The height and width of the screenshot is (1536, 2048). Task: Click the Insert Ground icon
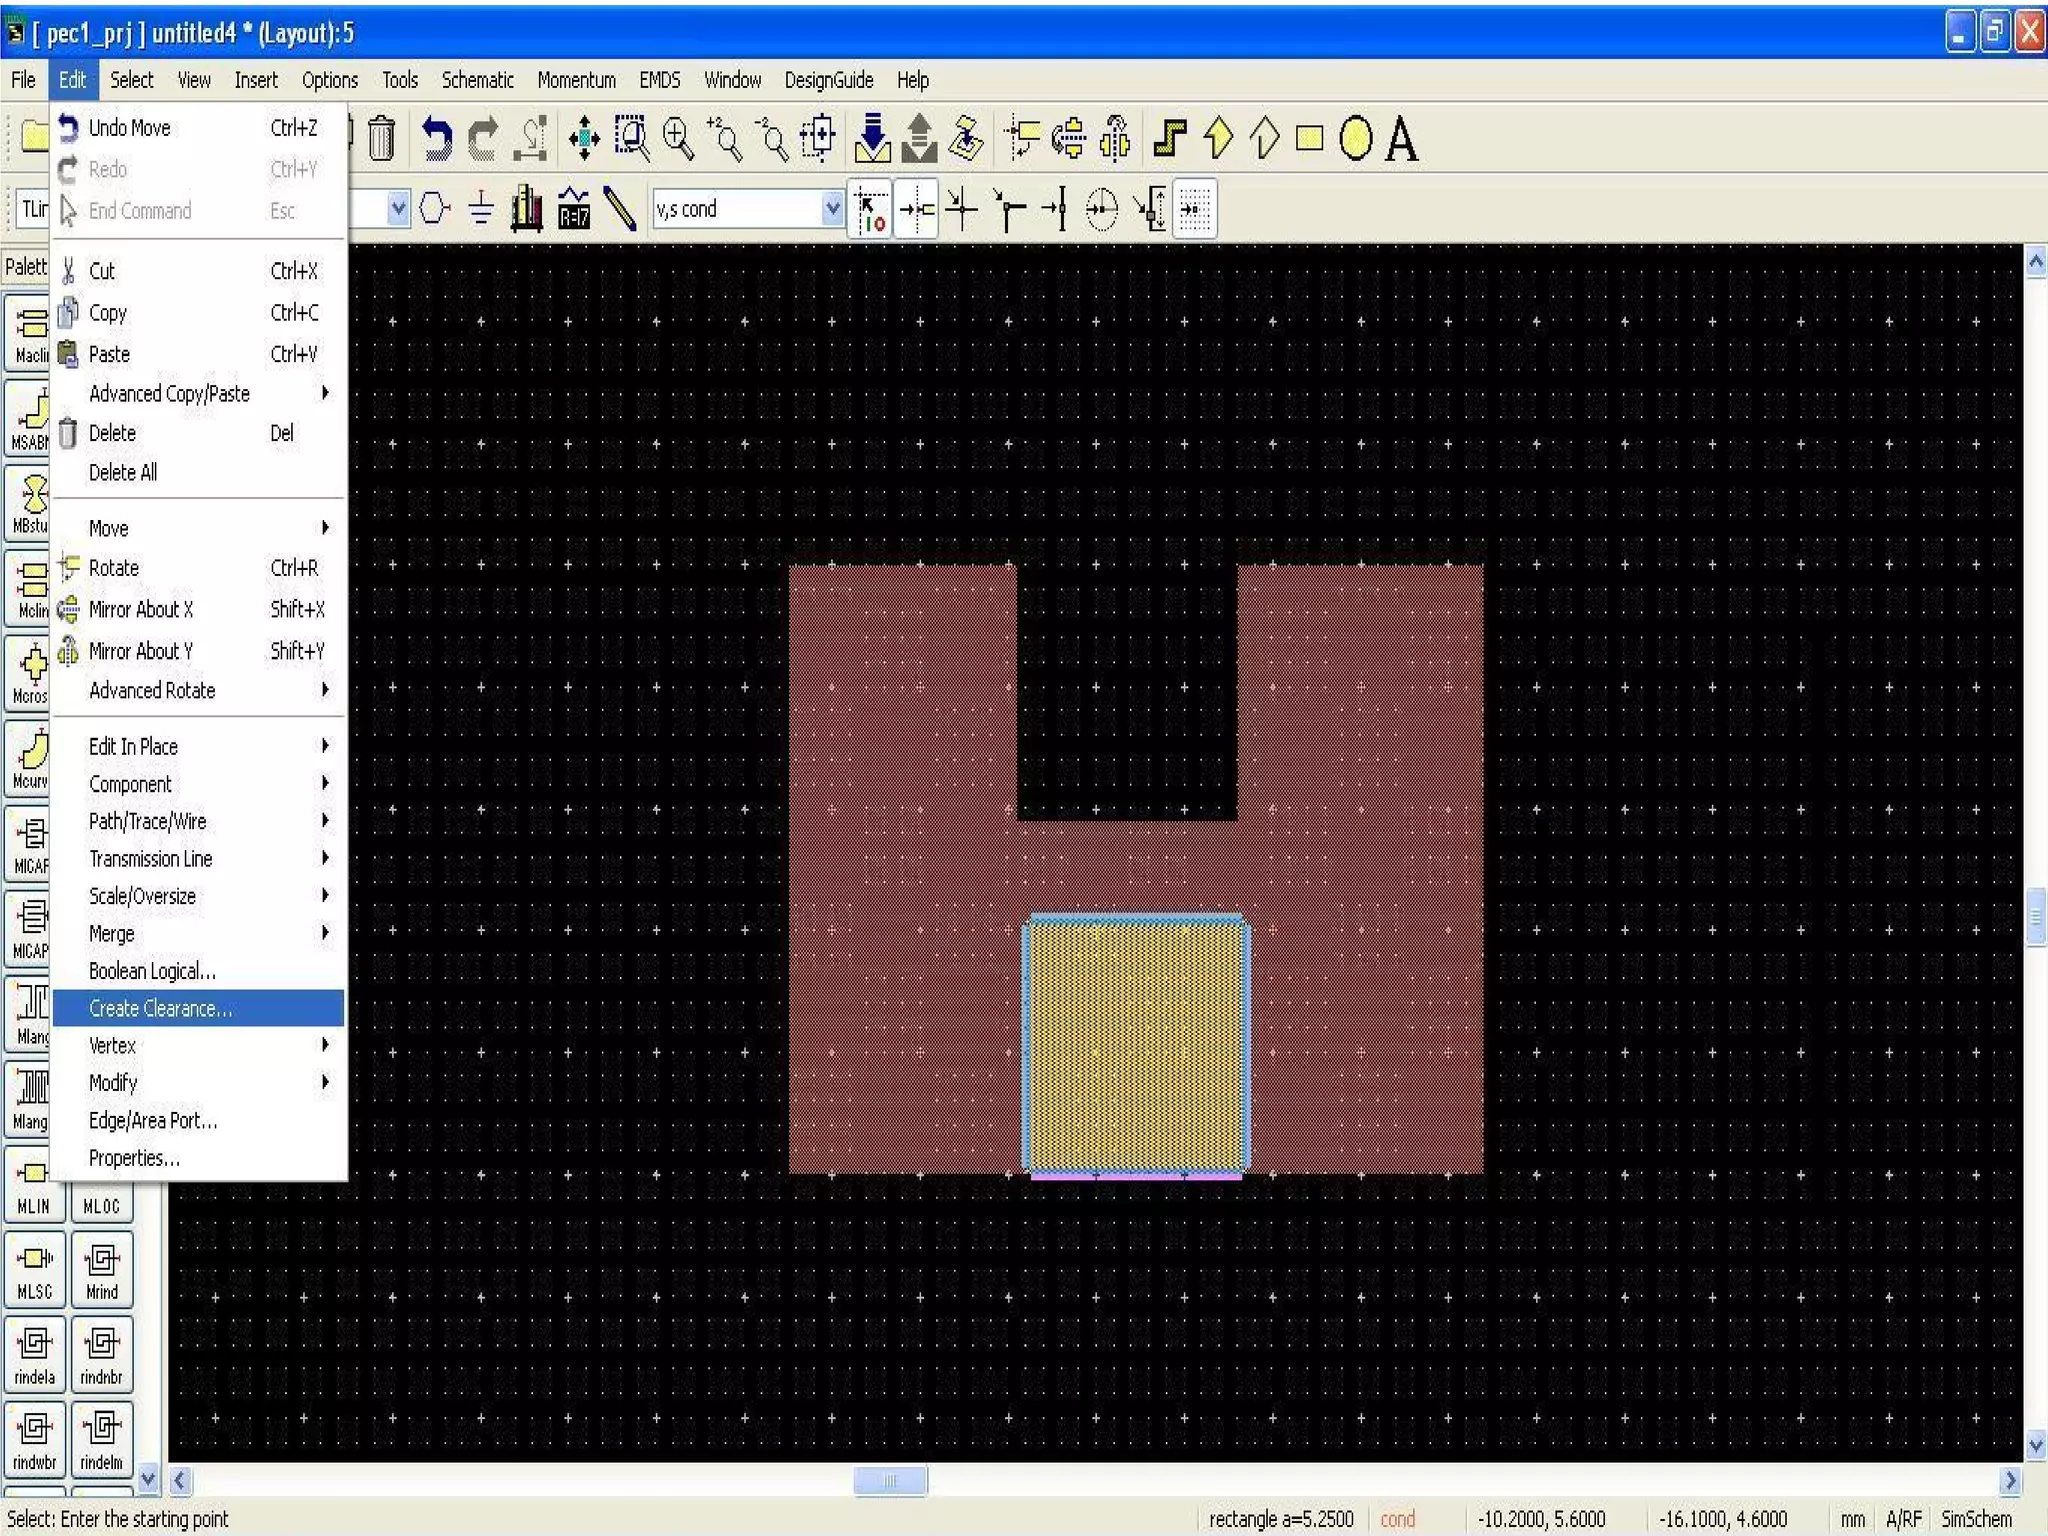[x=481, y=209]
